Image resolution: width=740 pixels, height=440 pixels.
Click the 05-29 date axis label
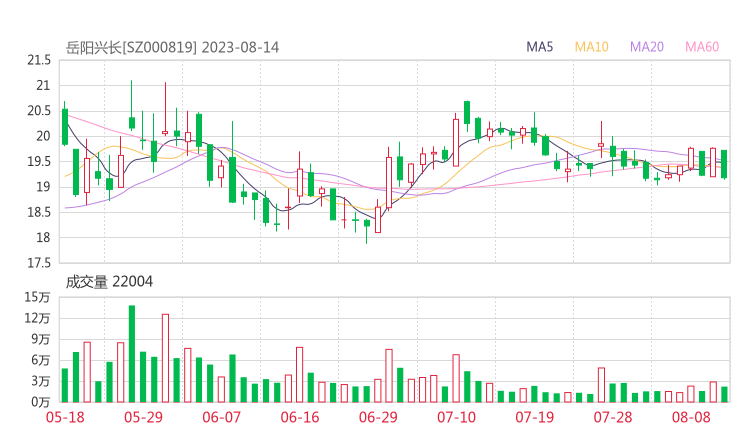pyautogui.click(x=143, y=417)
